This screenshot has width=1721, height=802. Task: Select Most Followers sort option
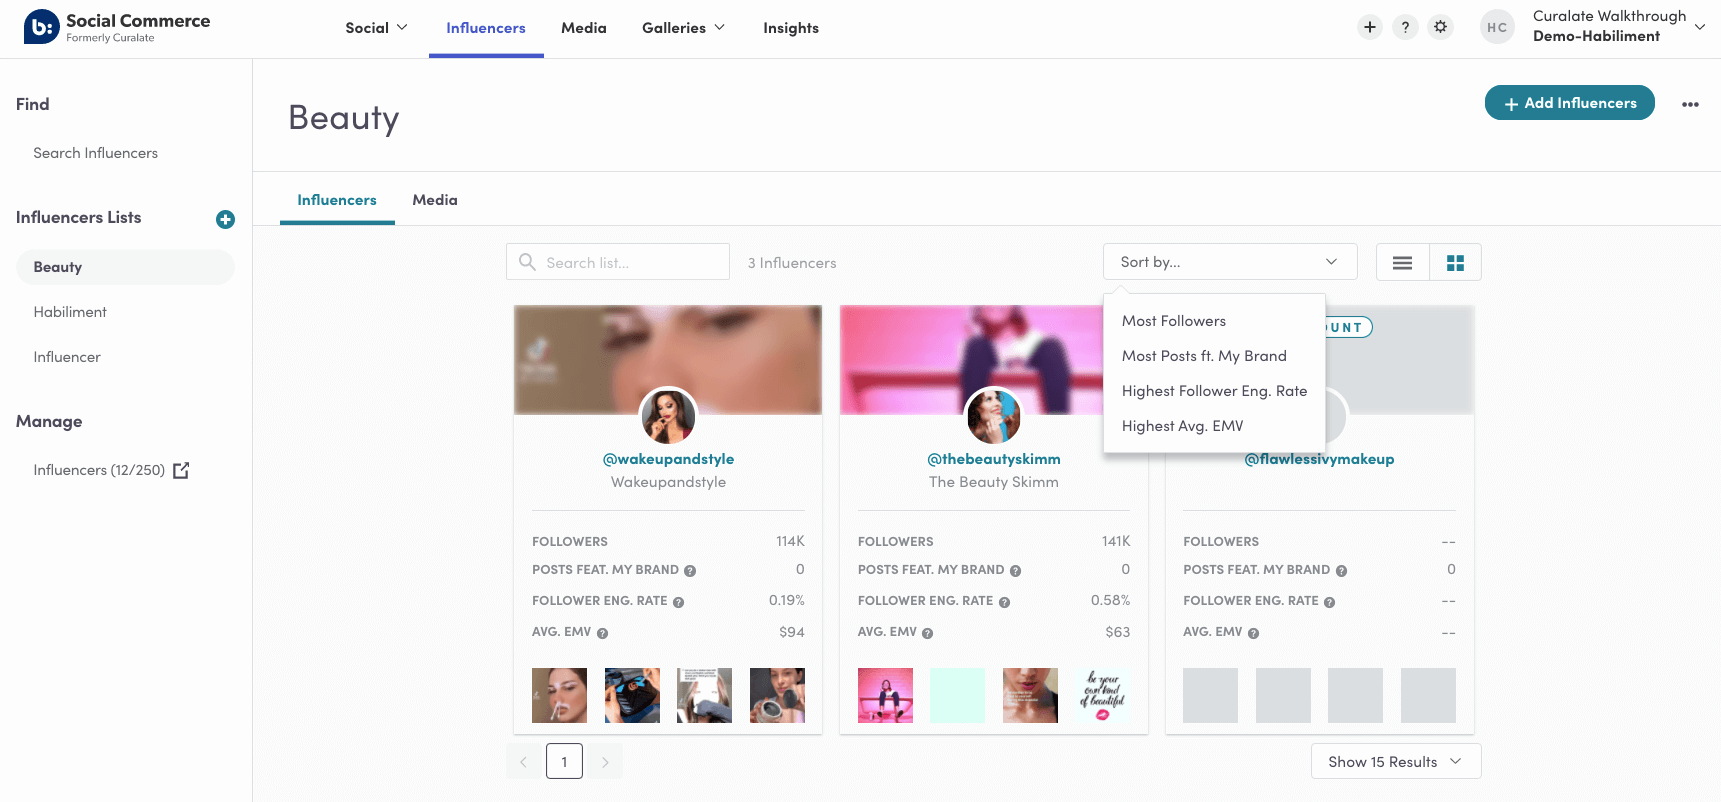(1173, 321)
